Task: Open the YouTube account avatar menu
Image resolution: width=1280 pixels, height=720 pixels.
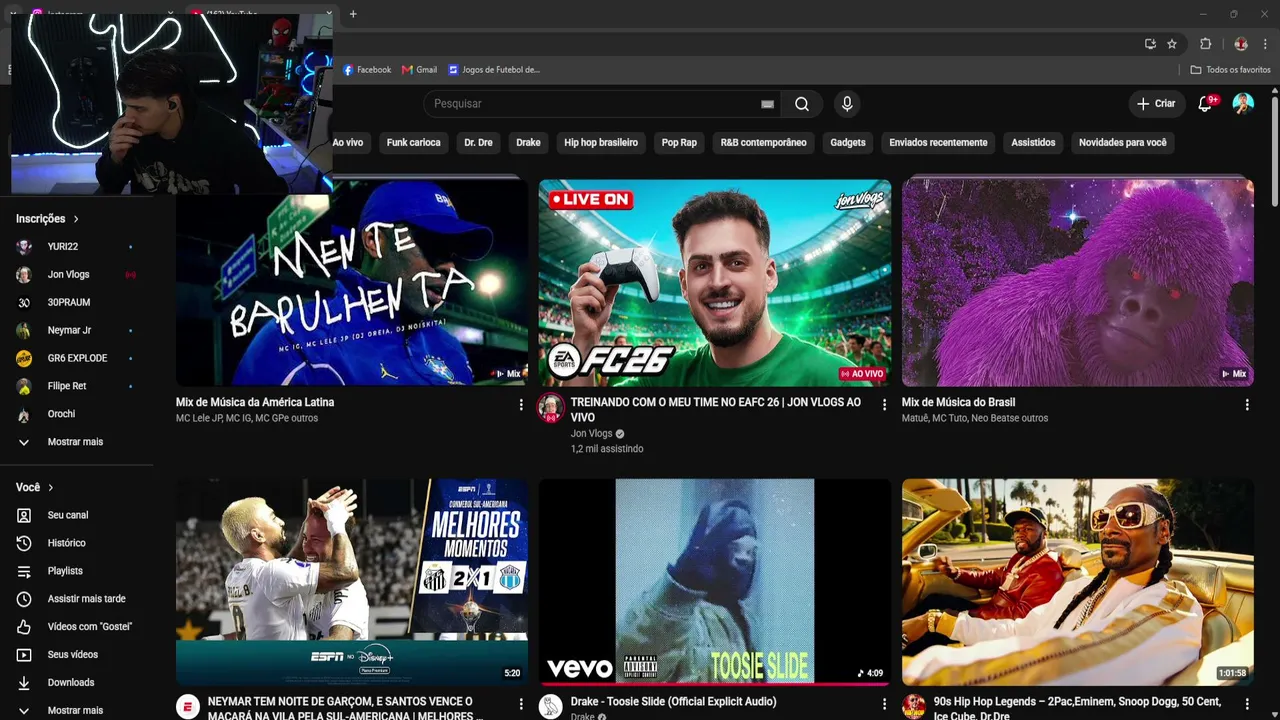Action: (1243, 104)
